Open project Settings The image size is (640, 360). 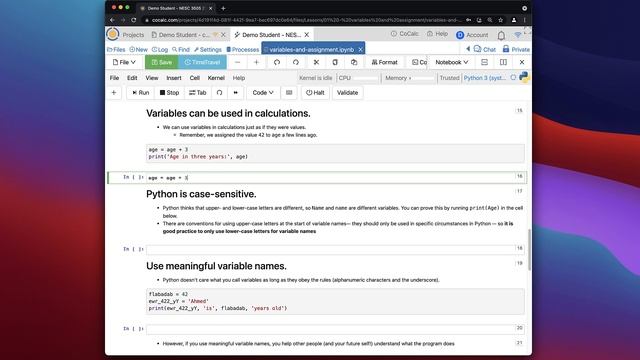(208, 49)
